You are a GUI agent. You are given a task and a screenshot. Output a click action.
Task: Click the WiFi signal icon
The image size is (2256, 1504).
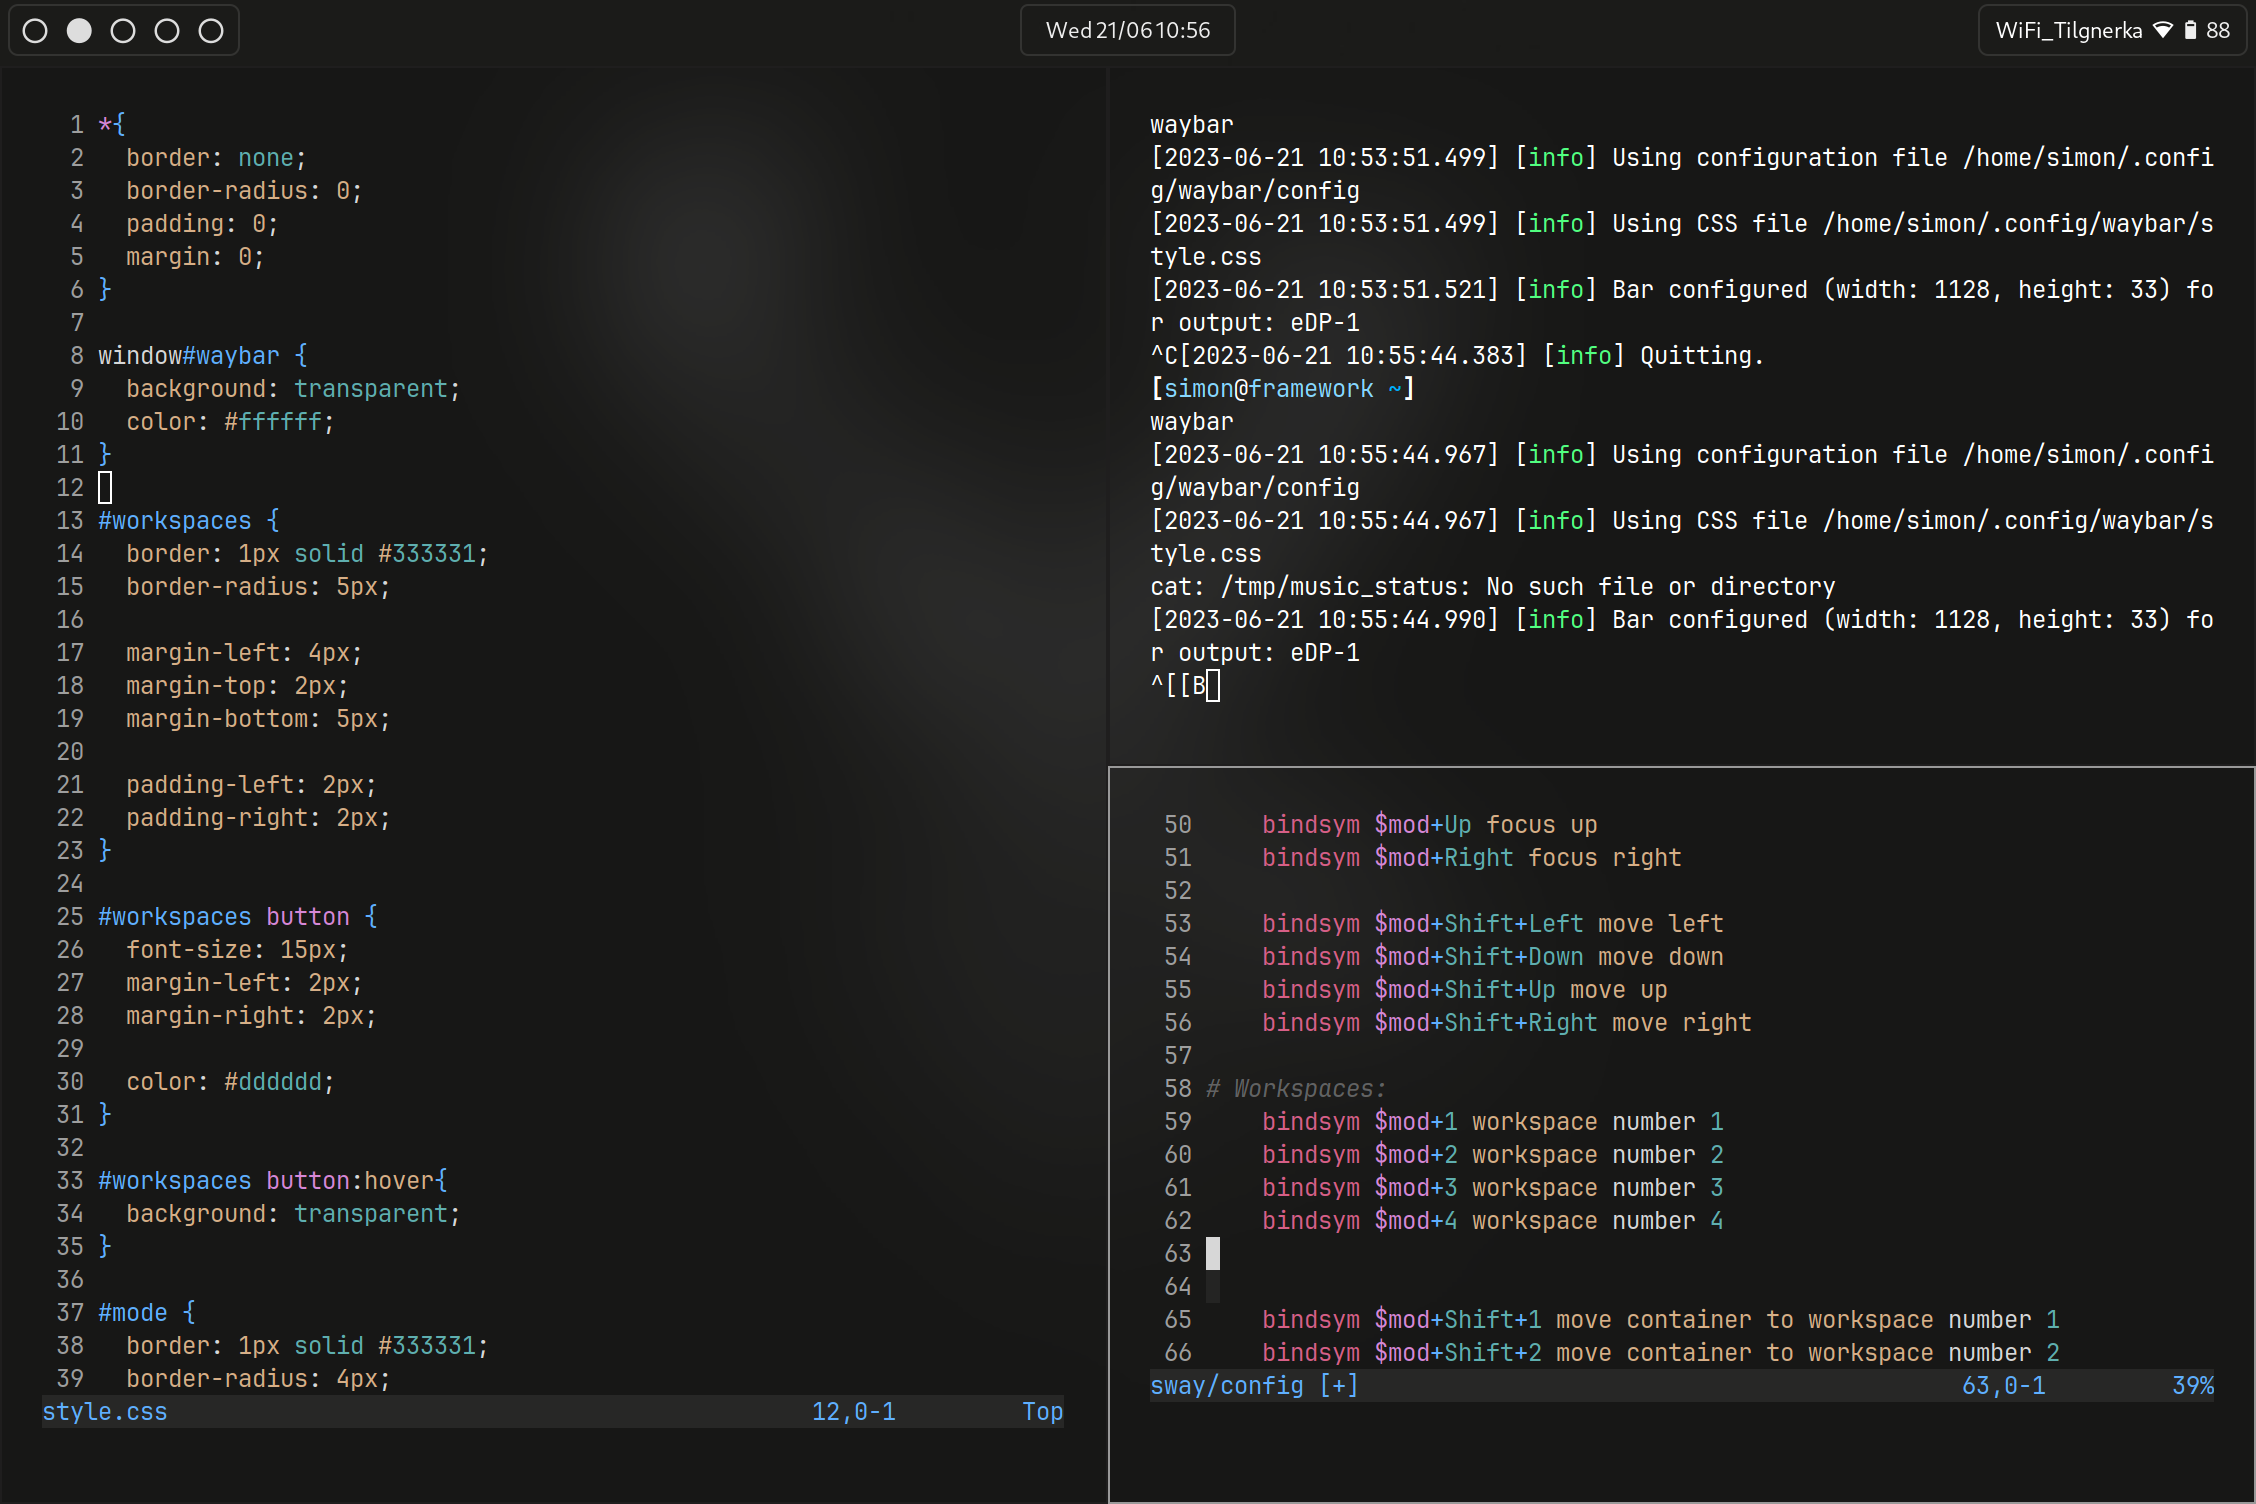click(x=2163, y=30)
